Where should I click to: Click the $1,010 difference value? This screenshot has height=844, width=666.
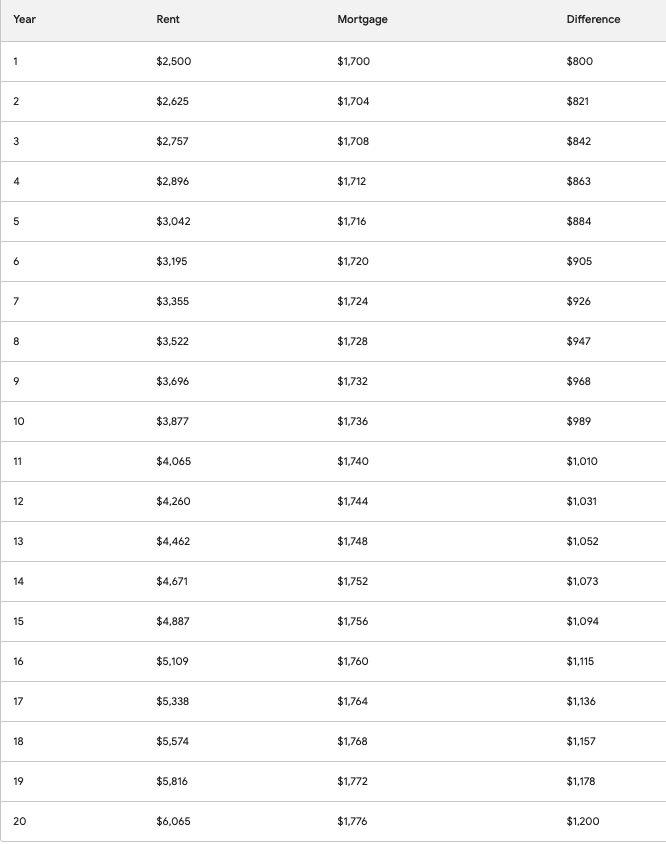click(x=581, y=462)
